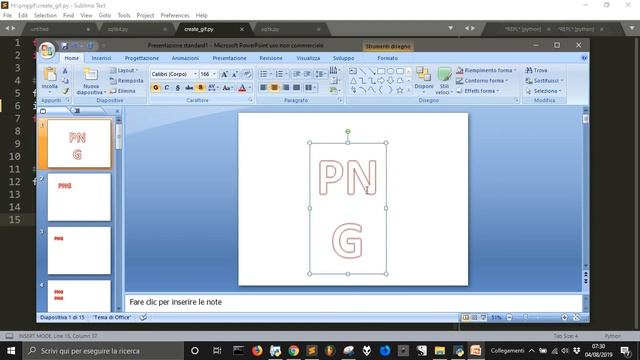This screenshot has height=360, width=640.
Task: Align text left in Paragrafo group
Action: pos(264,87)
